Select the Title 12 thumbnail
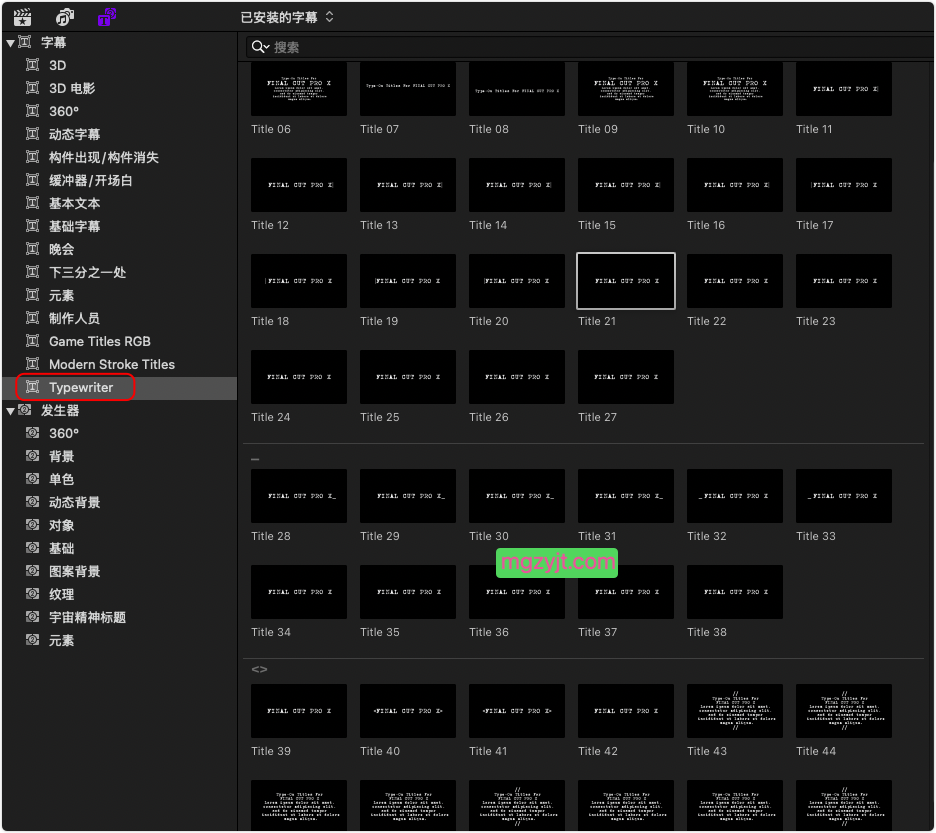The width and height of the screenshot is (936, 833). pos(298,185)
